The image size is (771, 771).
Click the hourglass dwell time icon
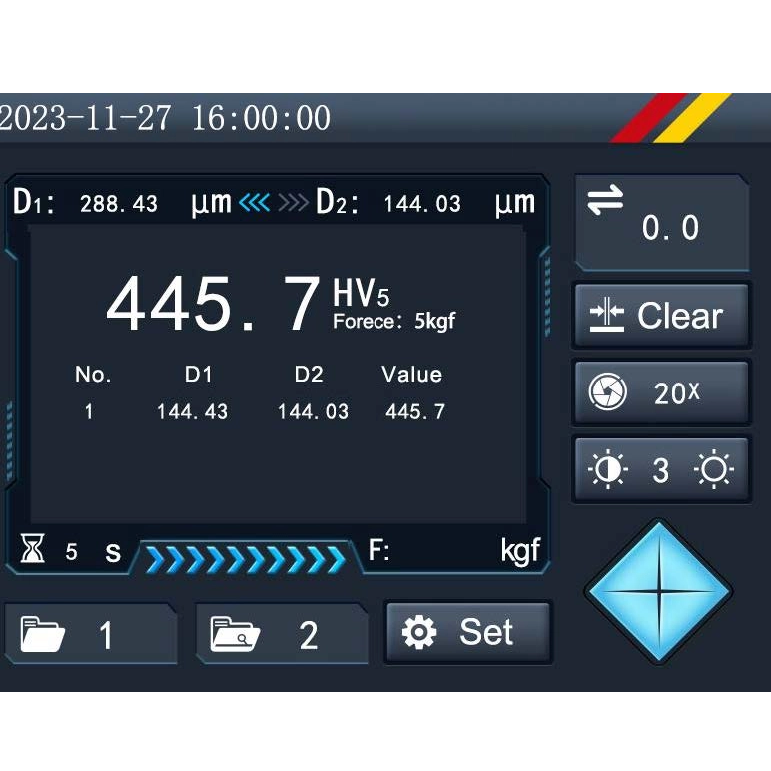(33, 549)
